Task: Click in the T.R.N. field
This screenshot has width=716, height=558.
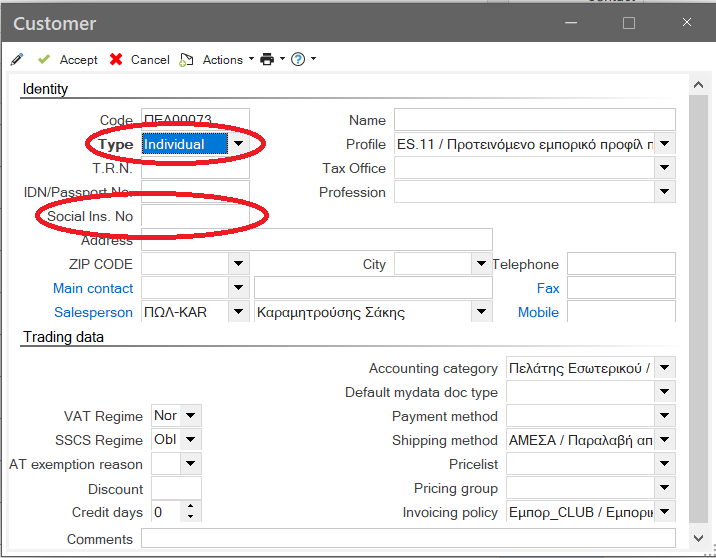Action: pos(195,168)
